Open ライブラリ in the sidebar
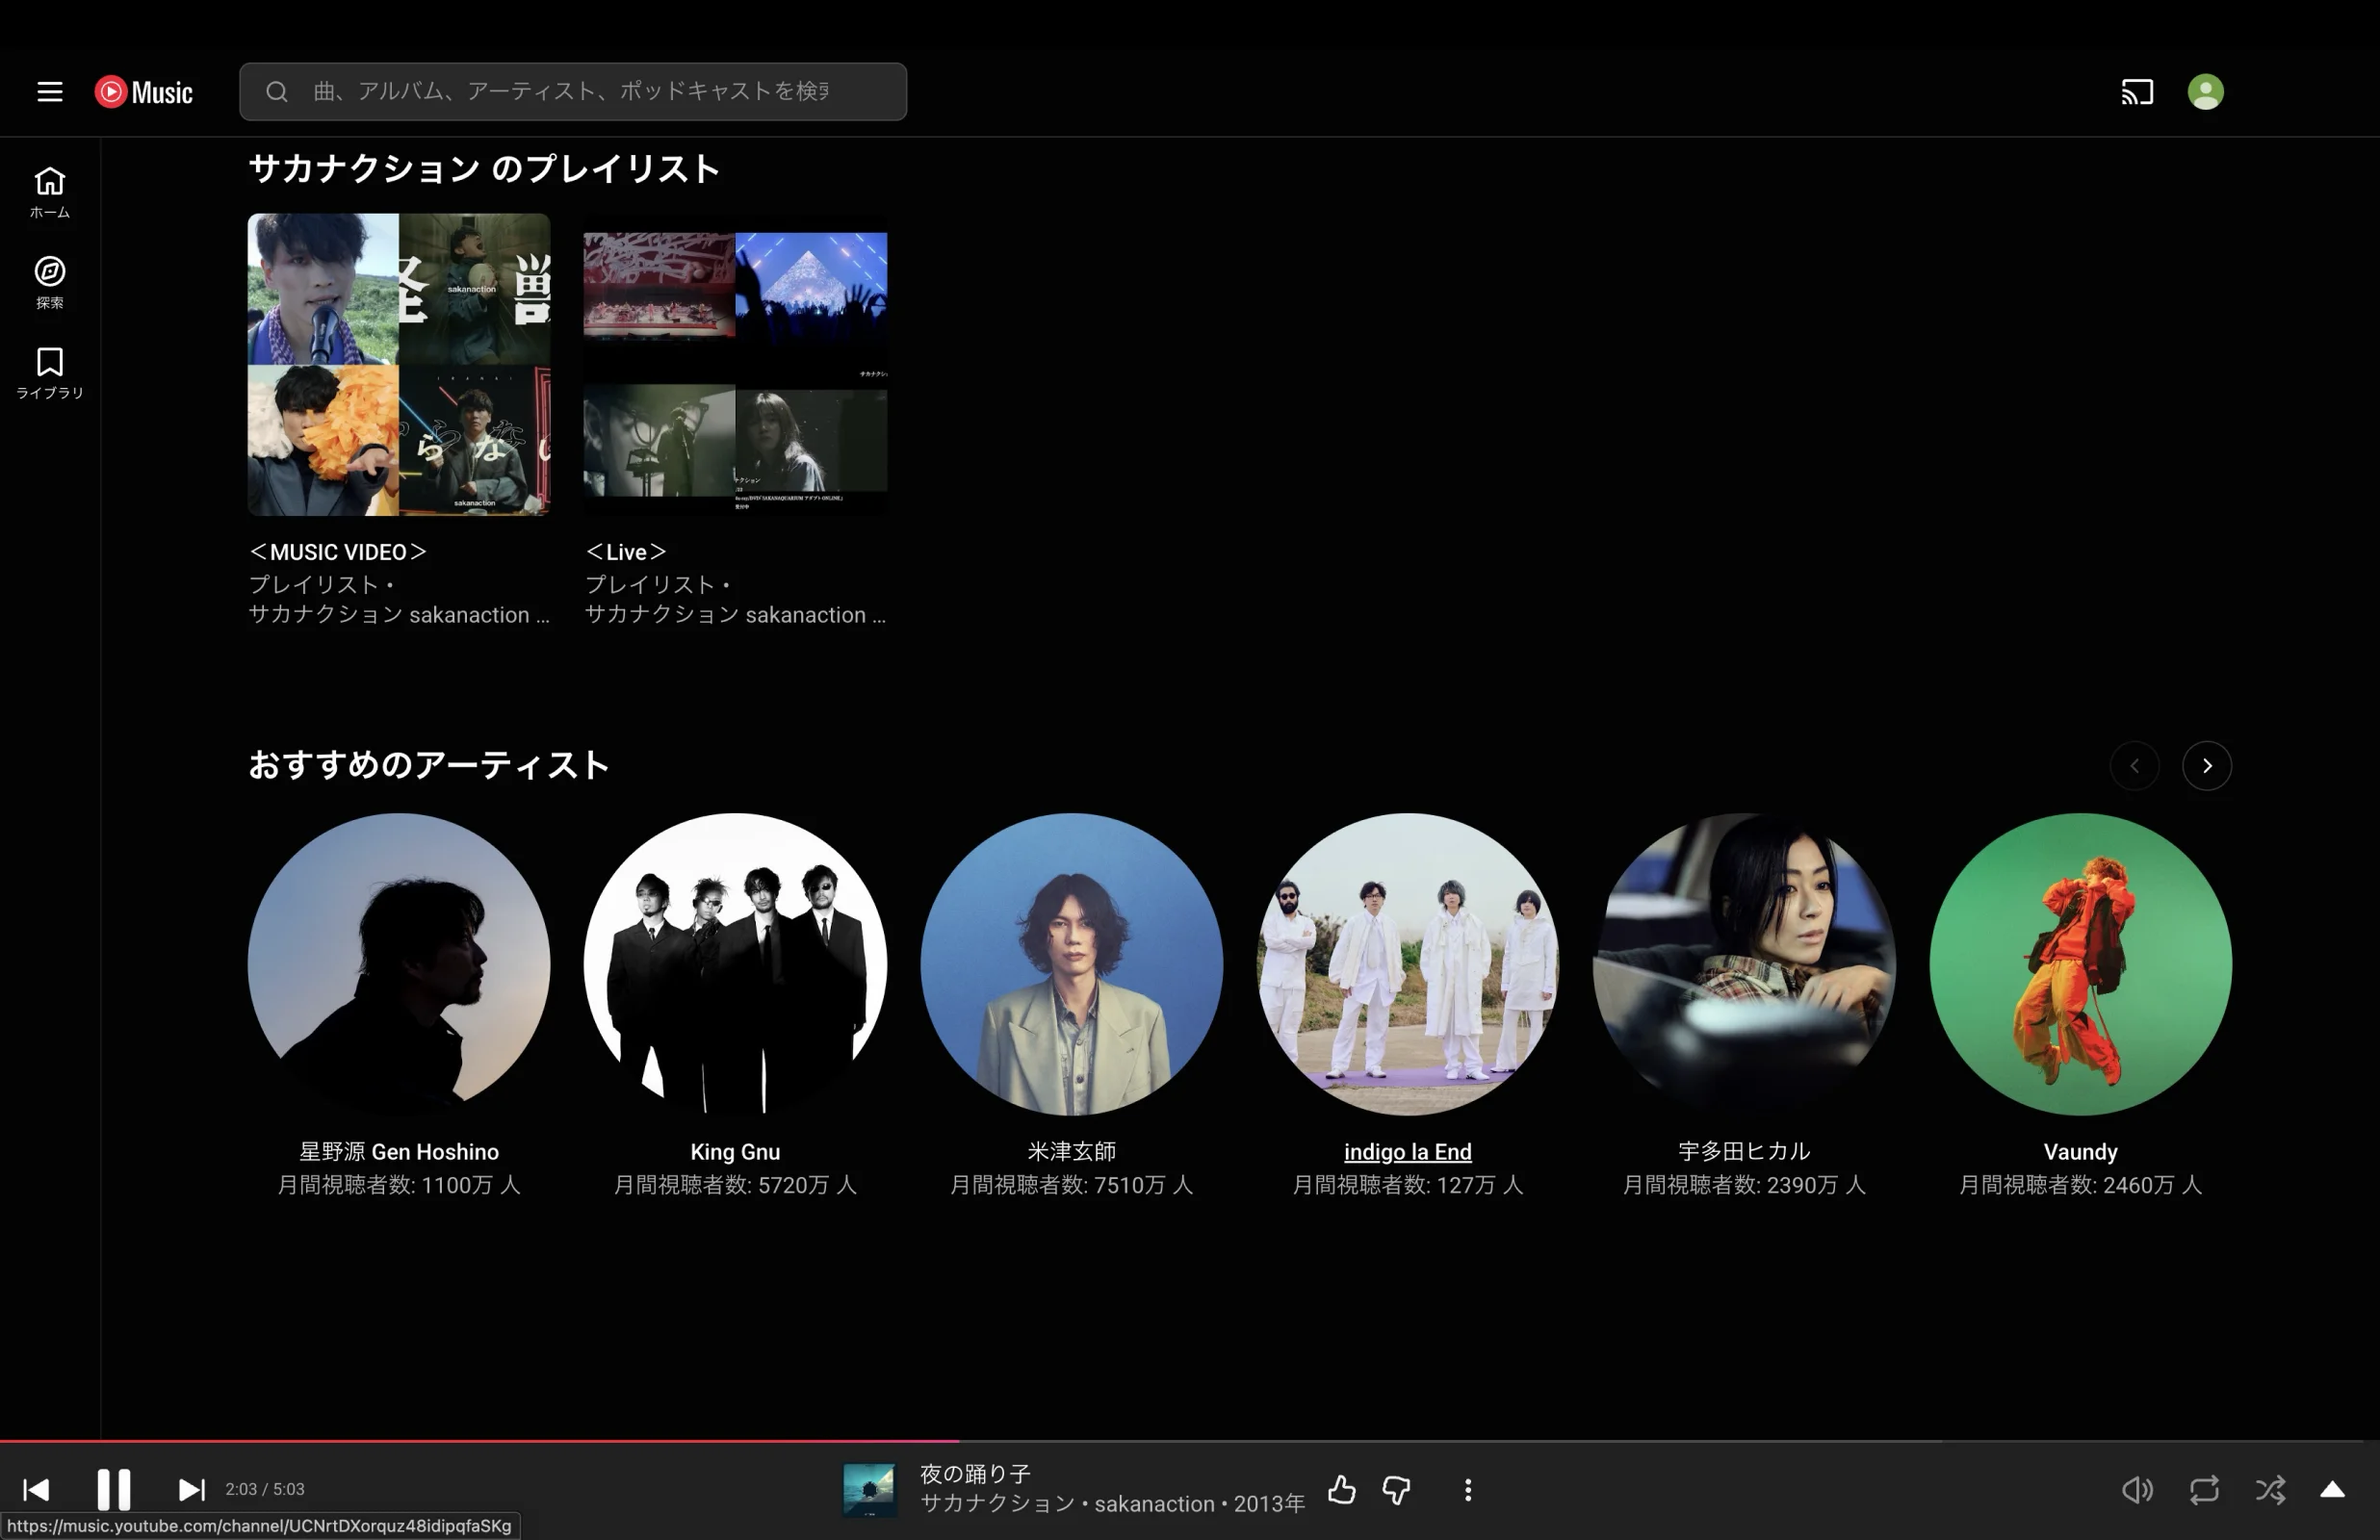The image size is (2380, 1540). pos(50,373)
